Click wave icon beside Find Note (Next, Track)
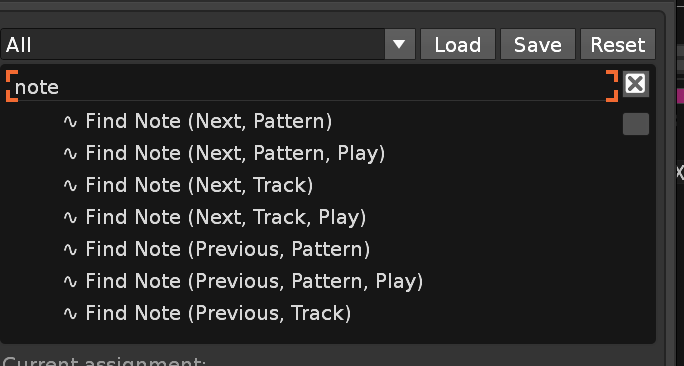Image resolution: width=684 pixels, height=366 pixels. [x=70, y=185]
